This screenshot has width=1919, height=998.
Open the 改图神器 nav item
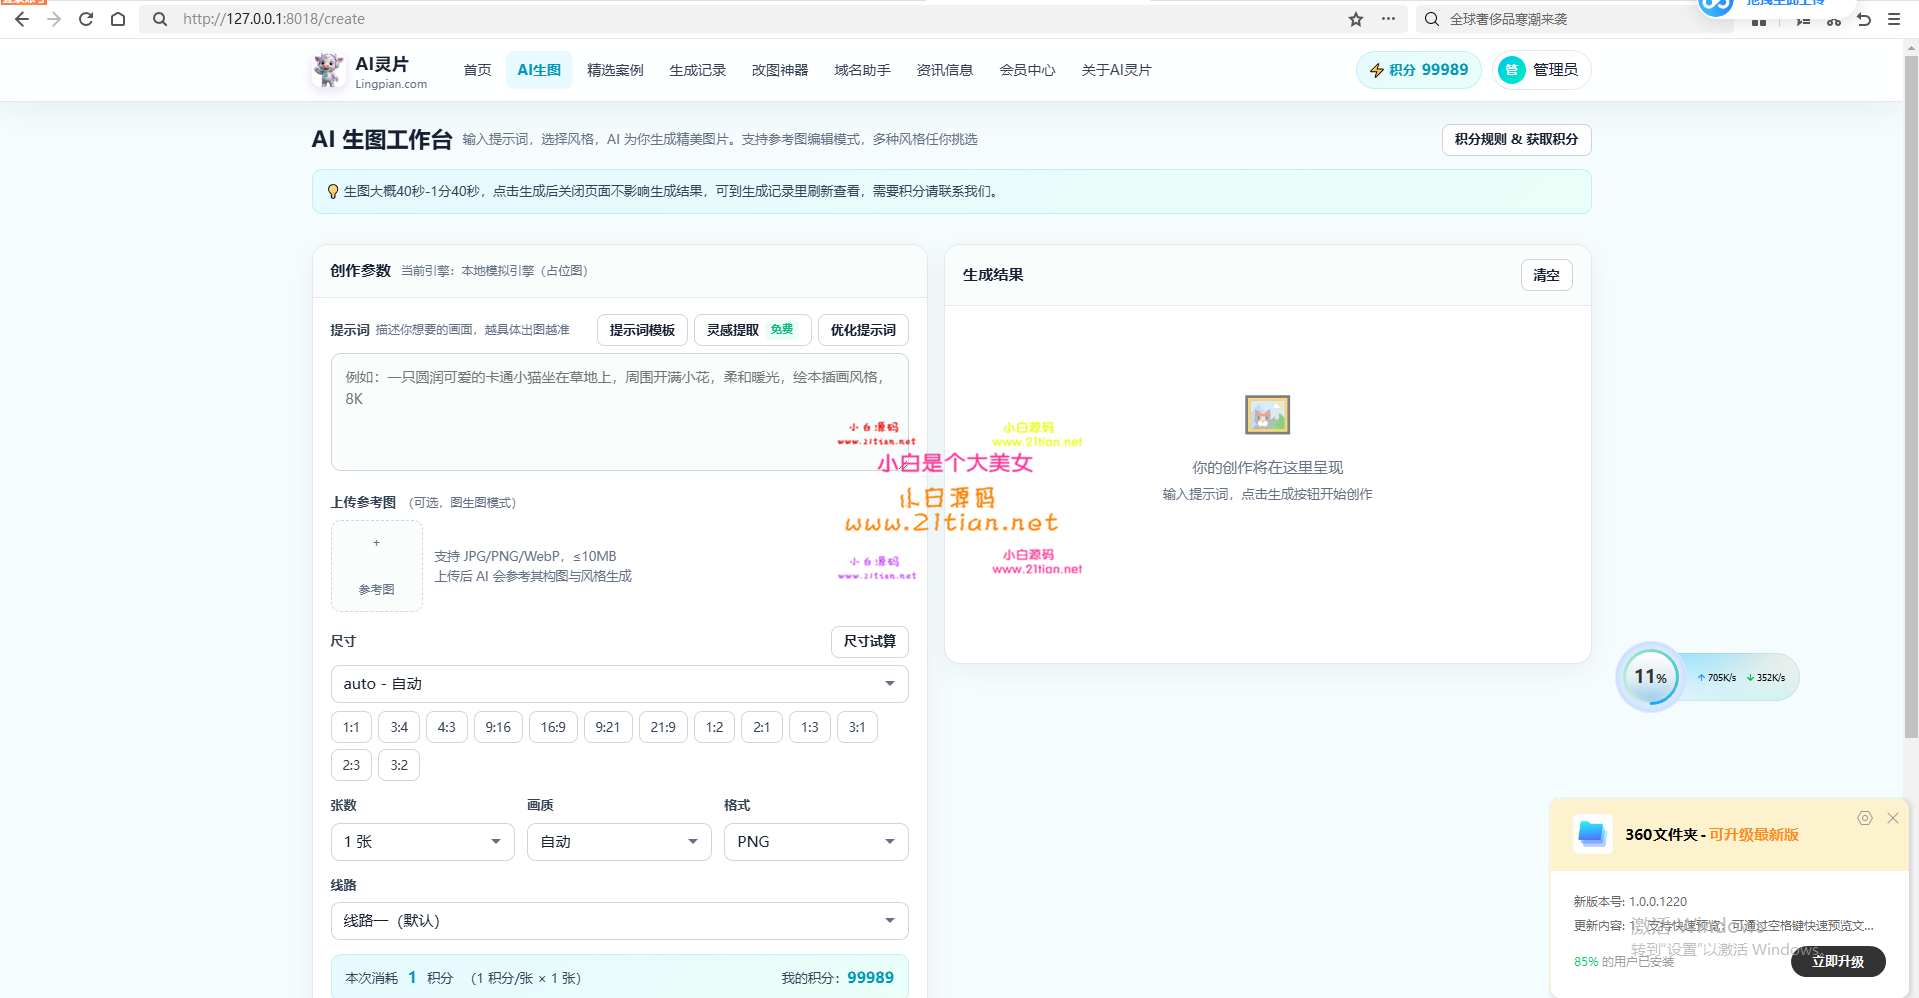(780, 70)
